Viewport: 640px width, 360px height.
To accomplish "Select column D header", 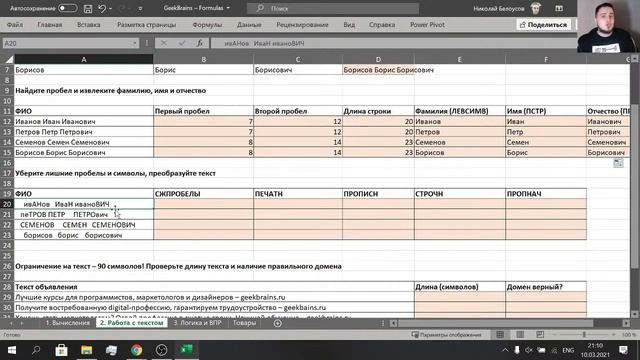I will click(x=378, y=60).
